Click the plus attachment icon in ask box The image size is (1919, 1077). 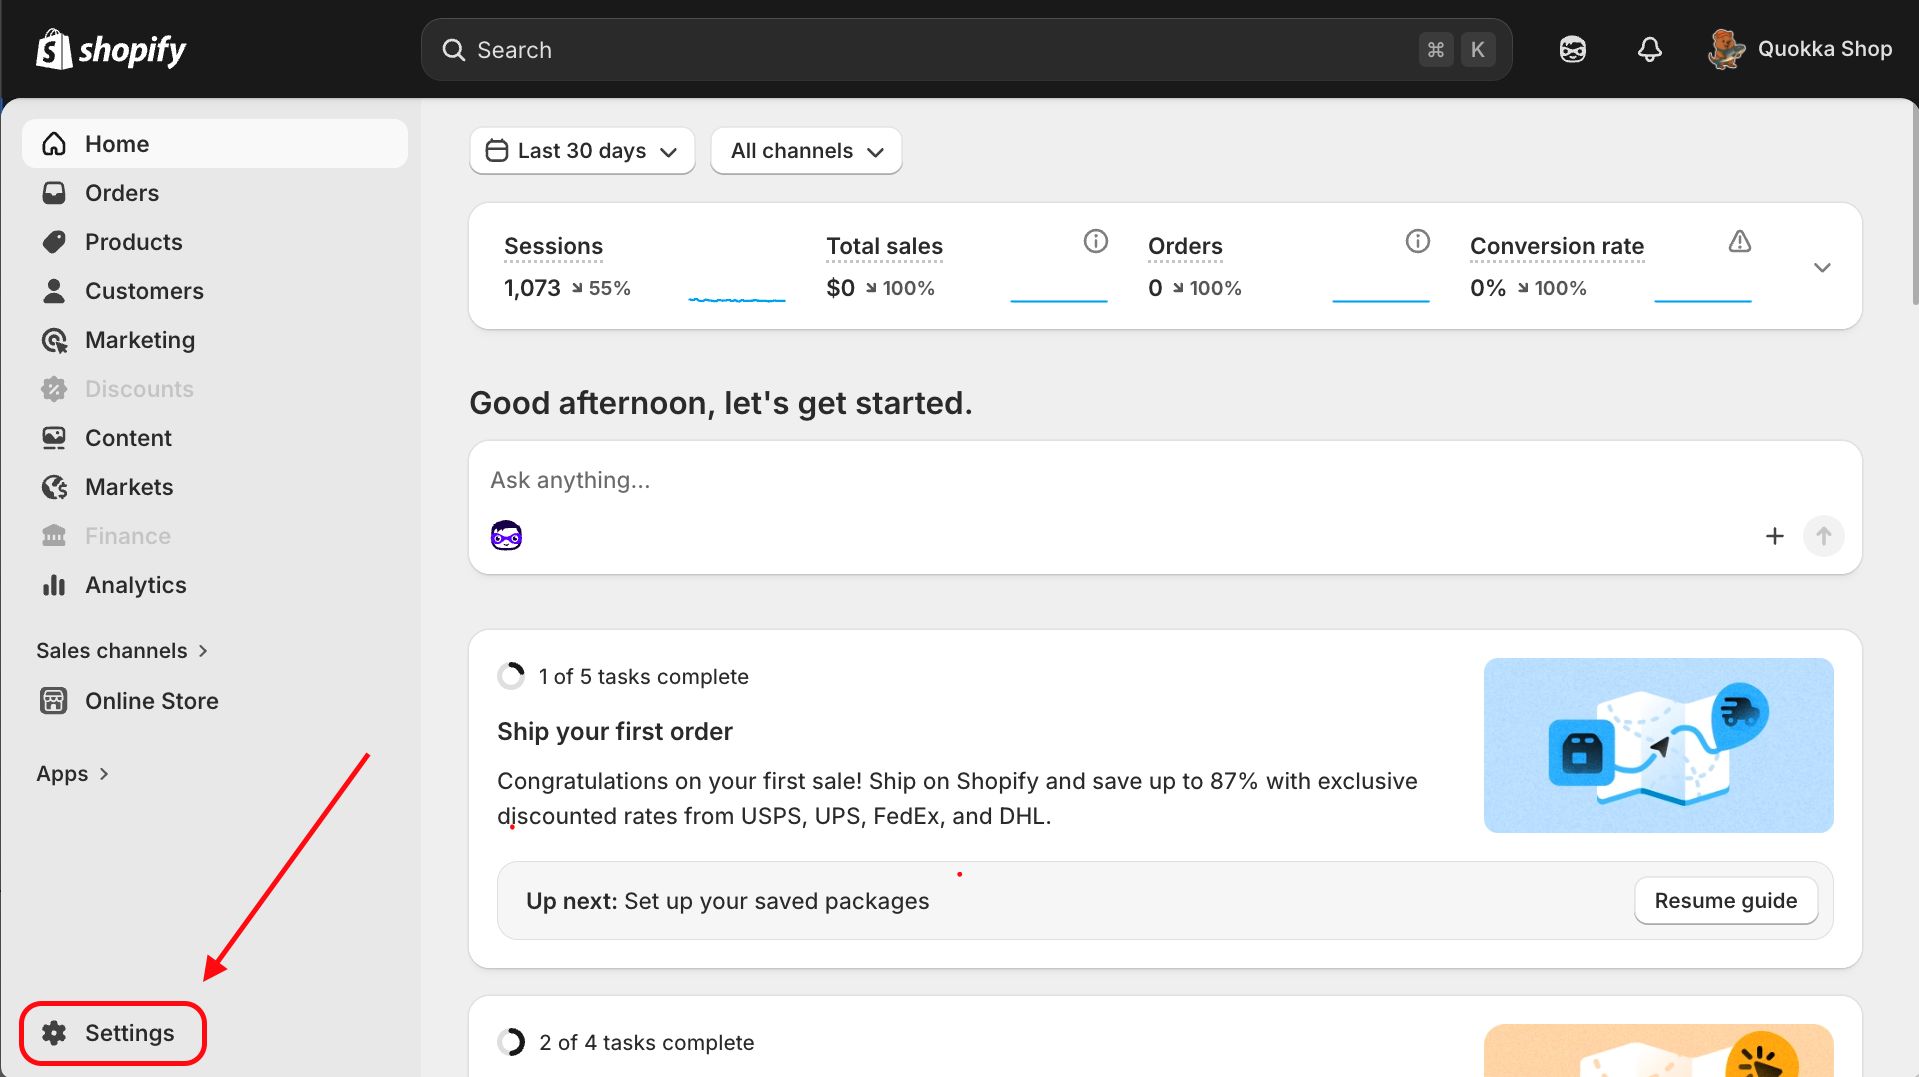click(x=1775, y=536)
